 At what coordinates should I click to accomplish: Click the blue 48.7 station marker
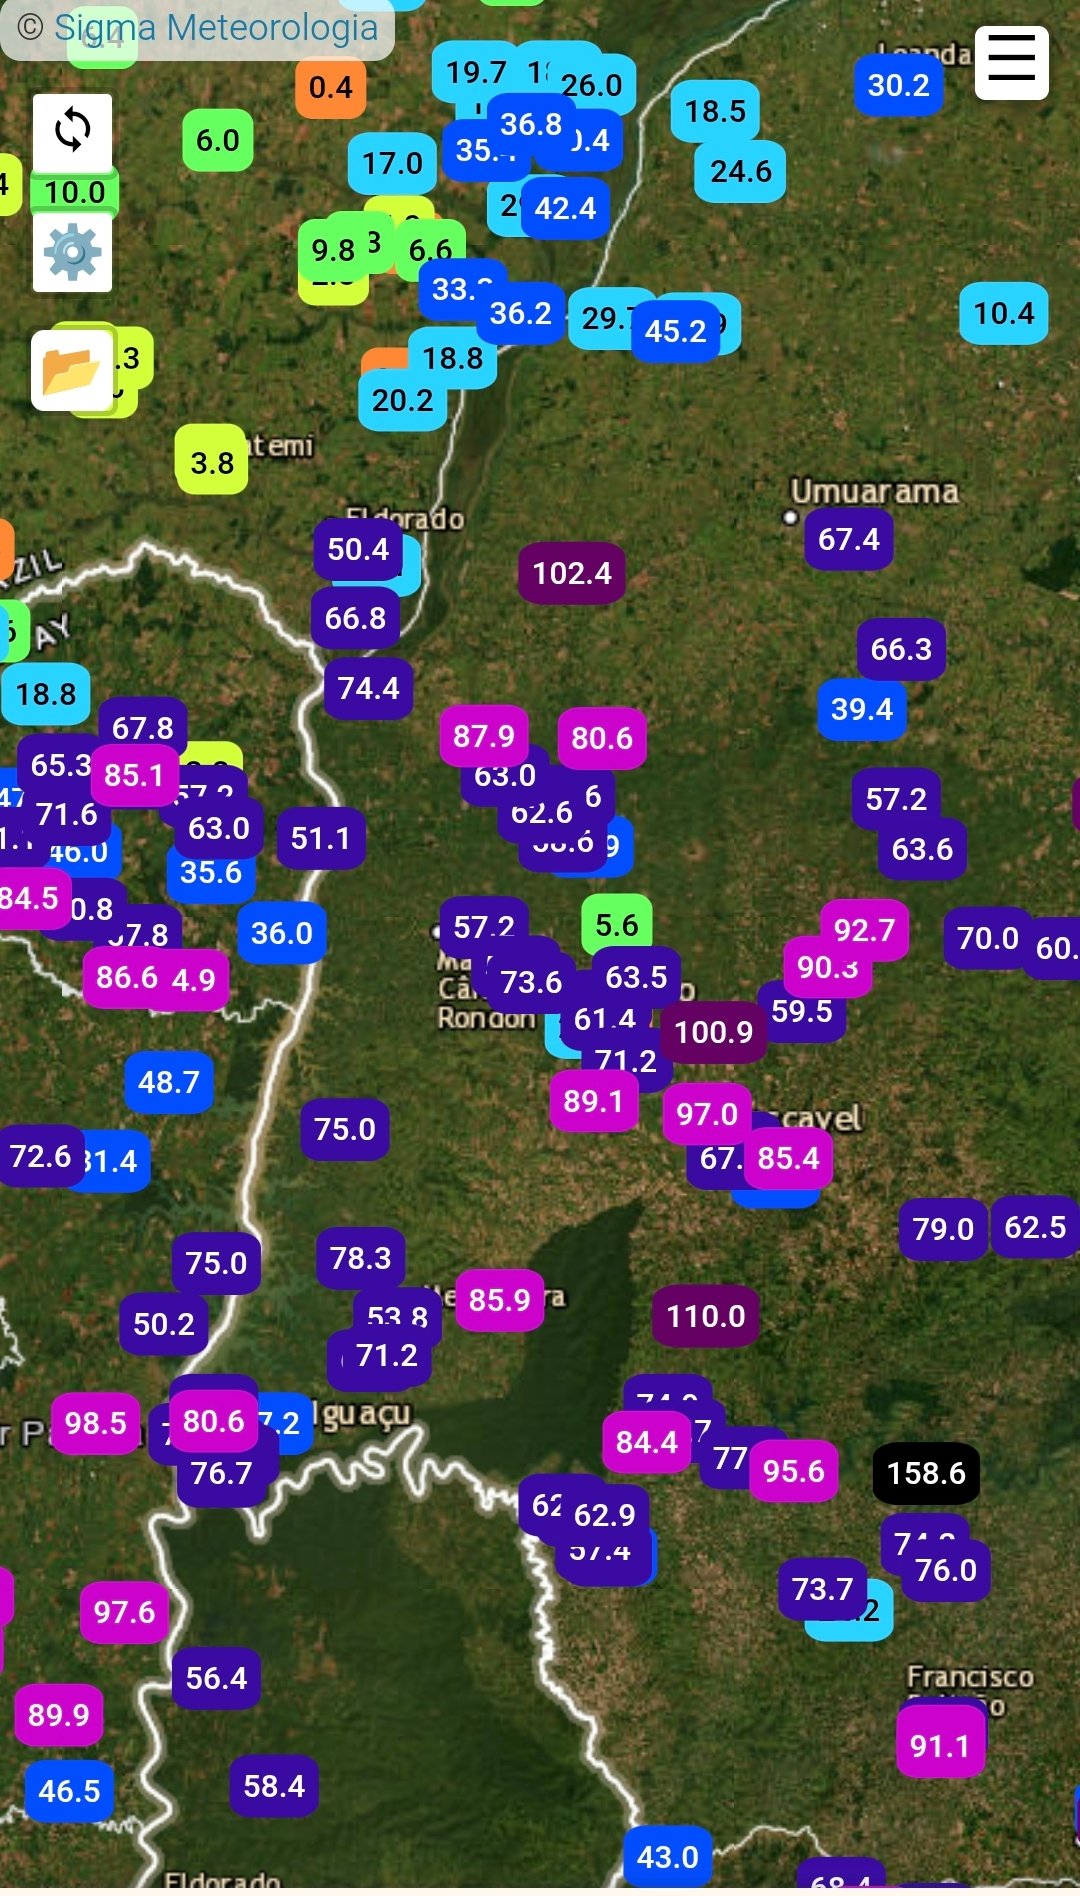point(168,1082)
